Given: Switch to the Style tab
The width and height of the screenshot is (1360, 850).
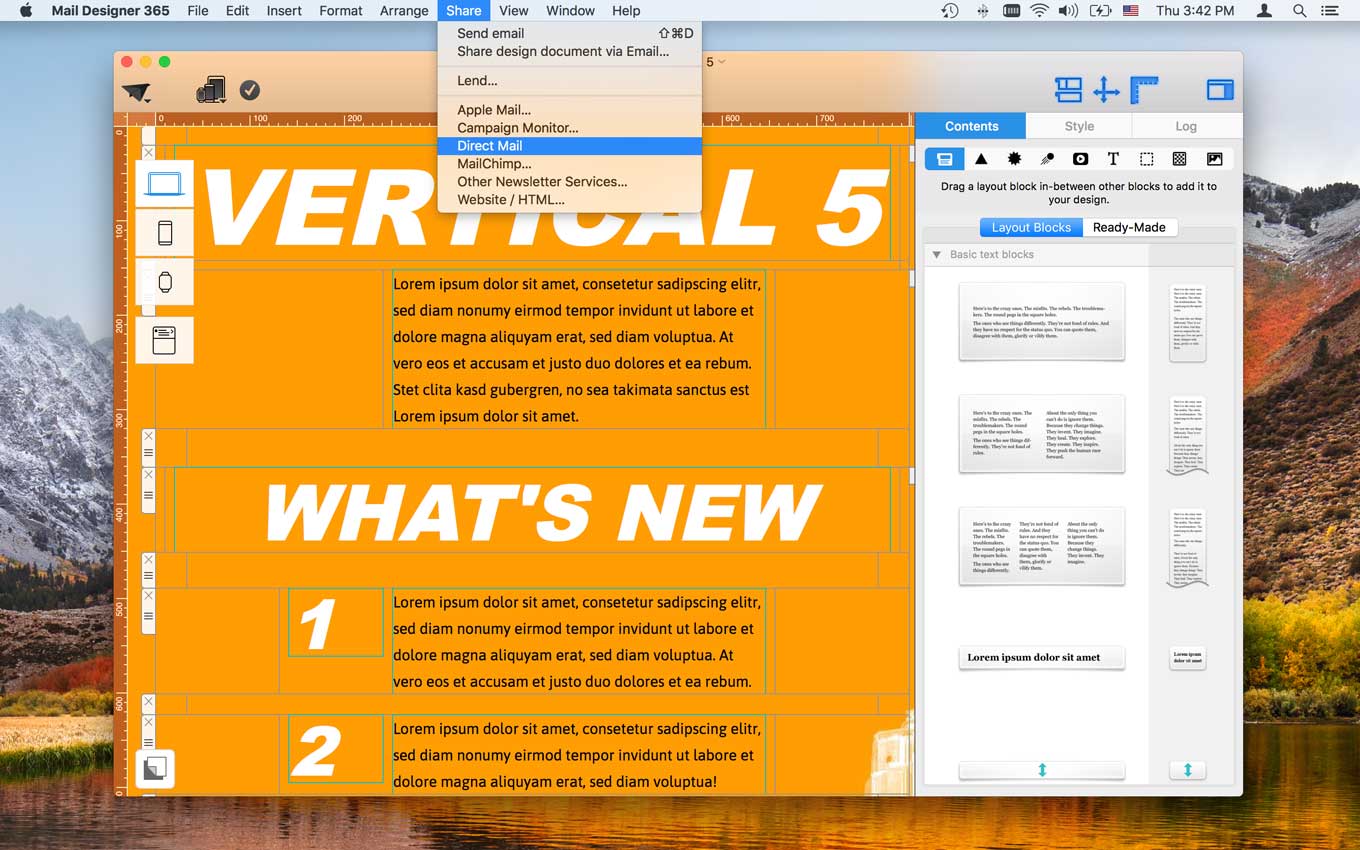Looking at the screenshot, I should pos(1079,126).
